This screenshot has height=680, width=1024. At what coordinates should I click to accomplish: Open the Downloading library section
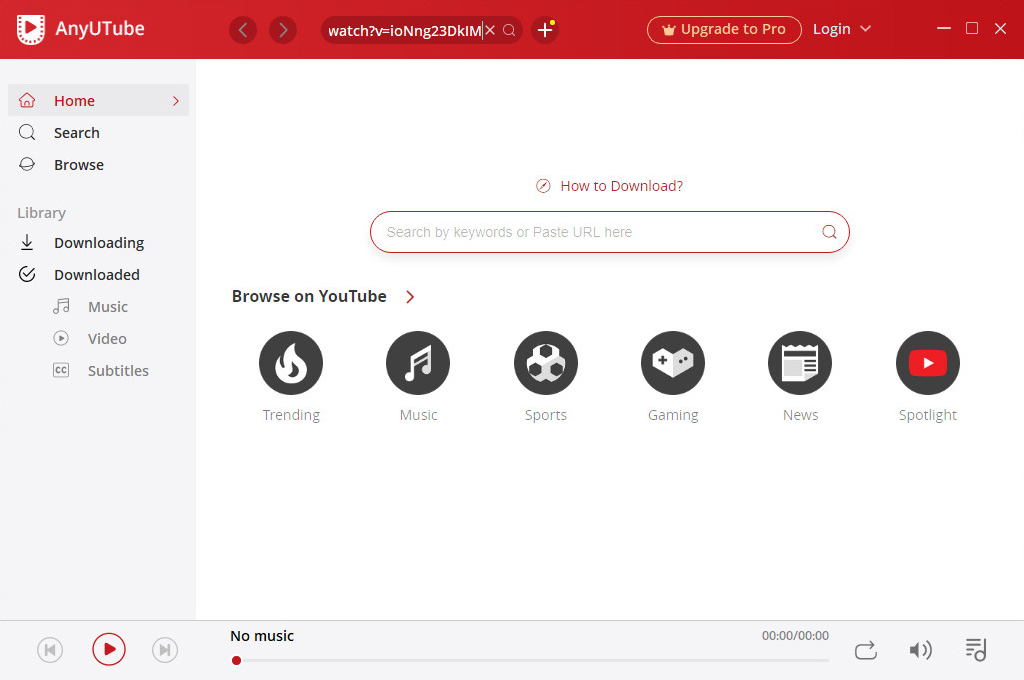point(98,243)
